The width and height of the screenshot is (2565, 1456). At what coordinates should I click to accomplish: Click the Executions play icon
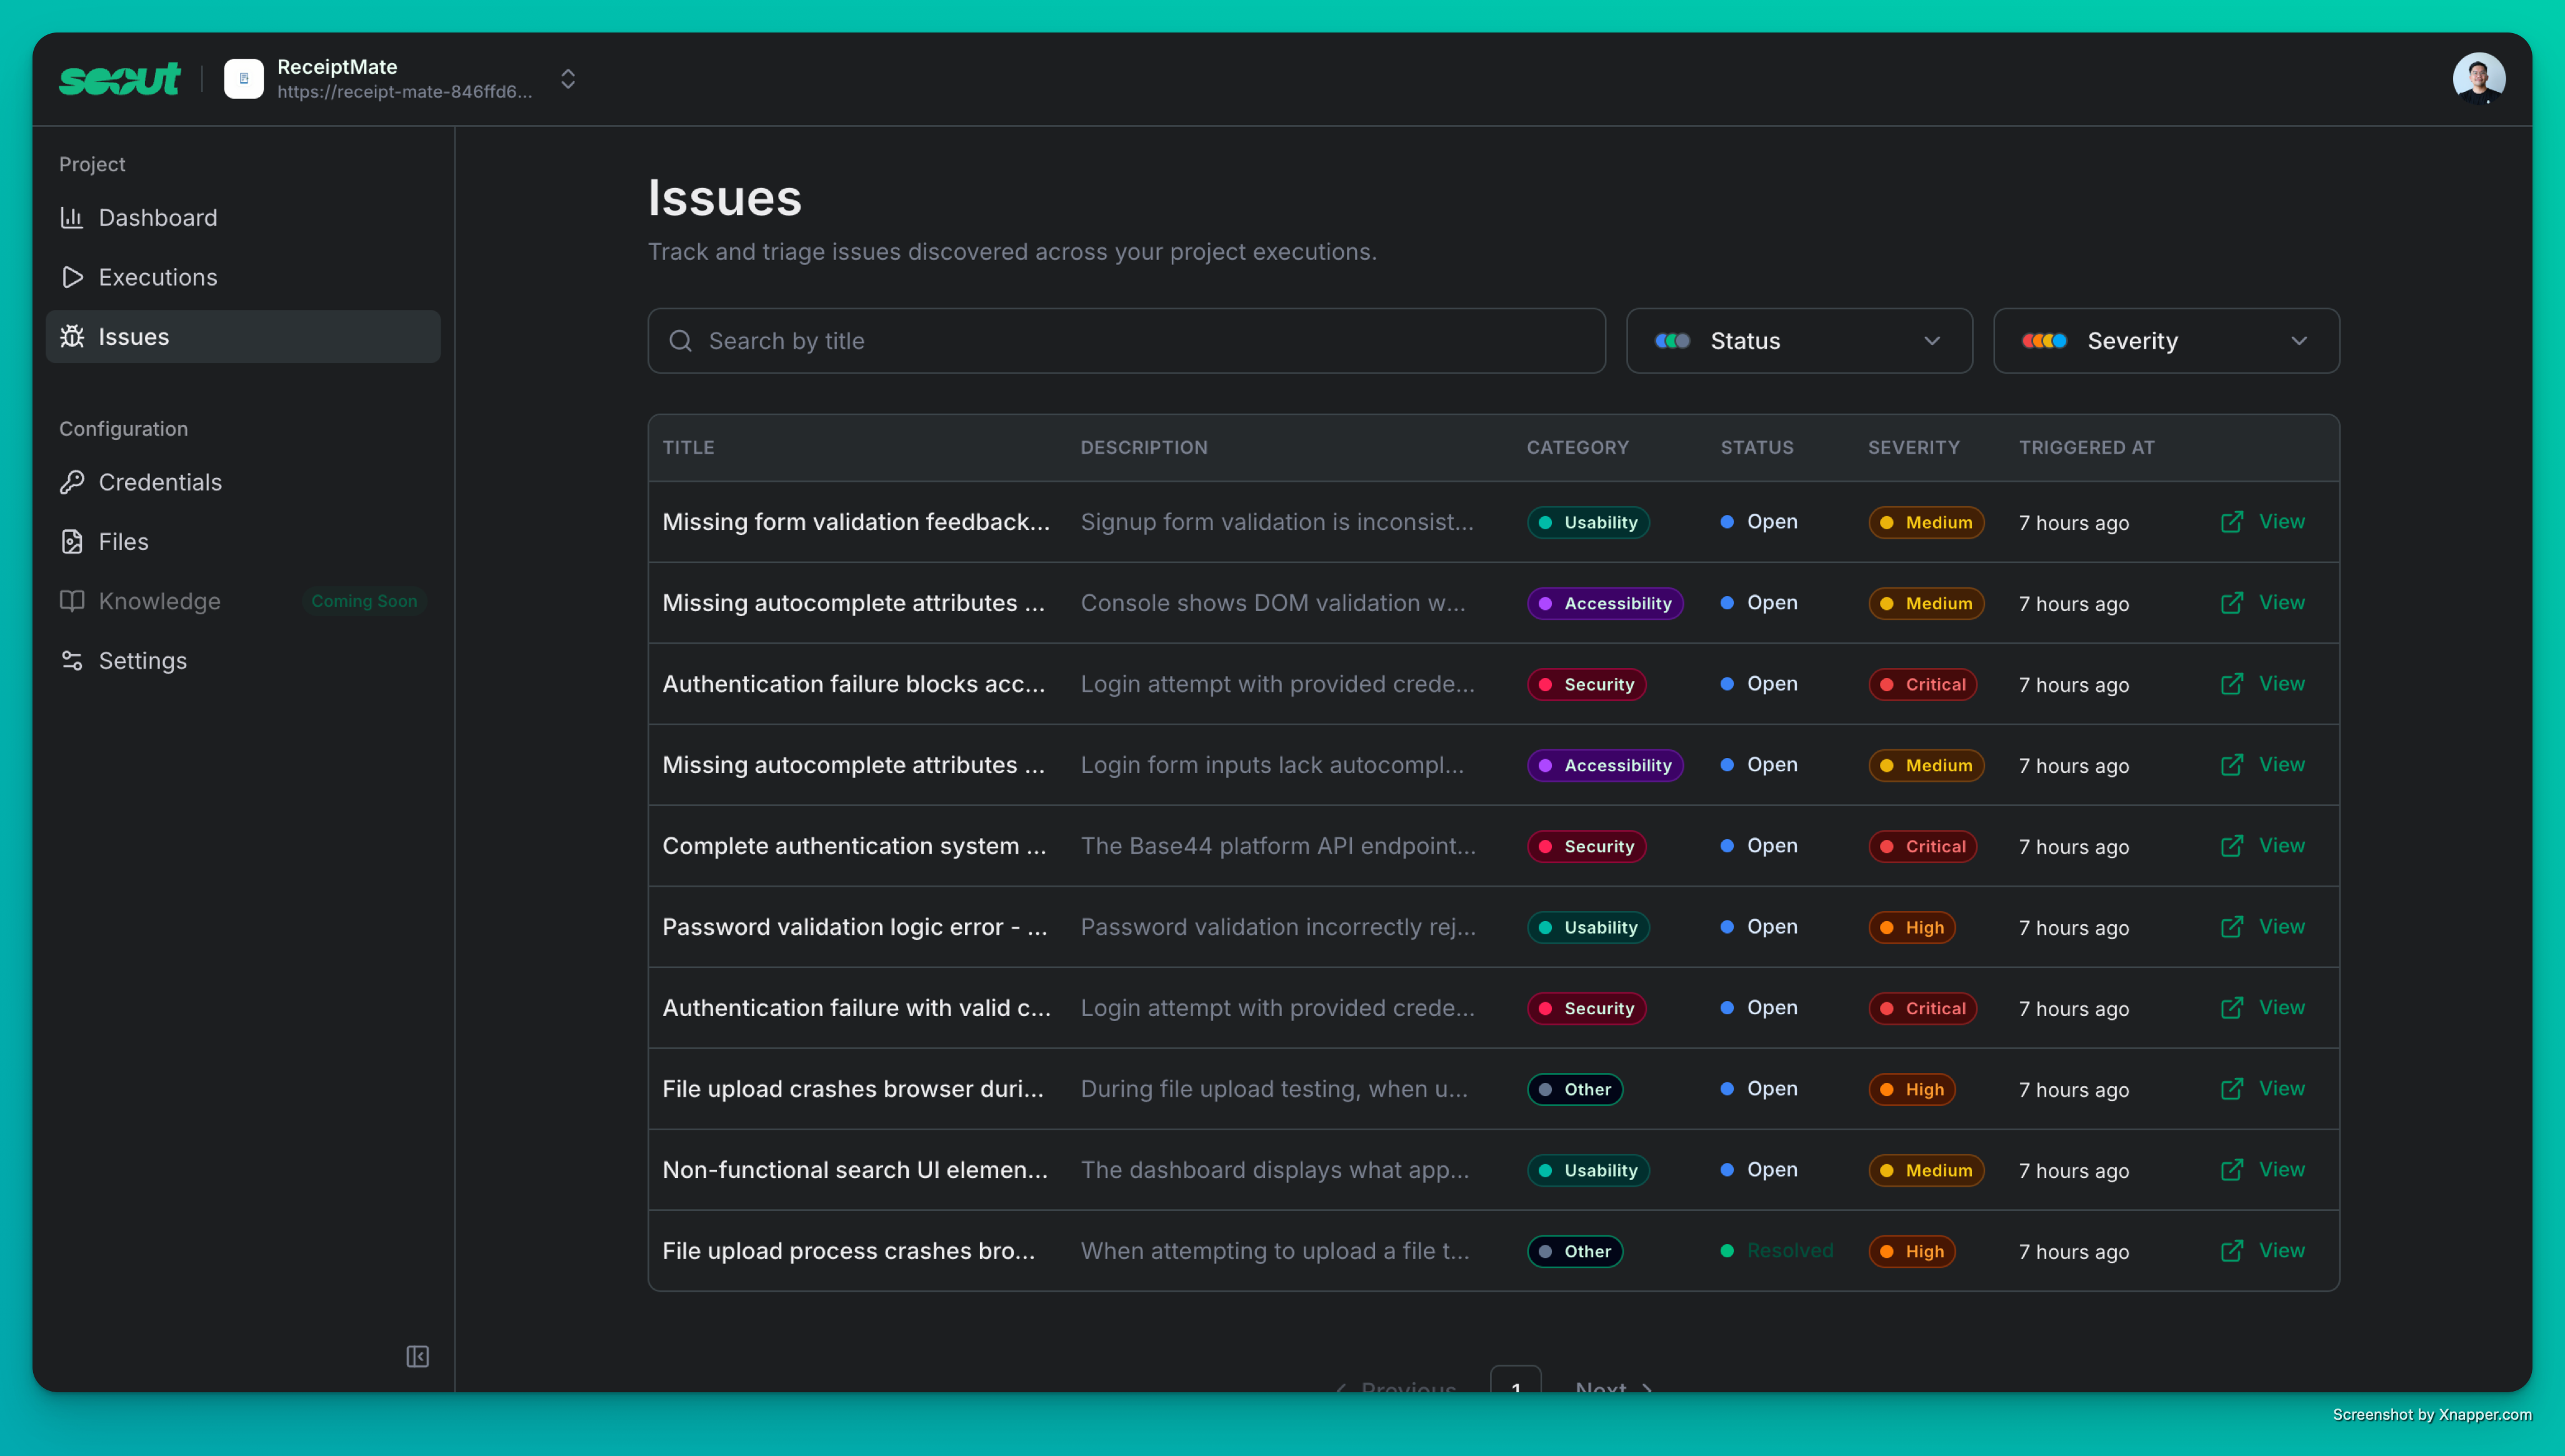[71, 277]
